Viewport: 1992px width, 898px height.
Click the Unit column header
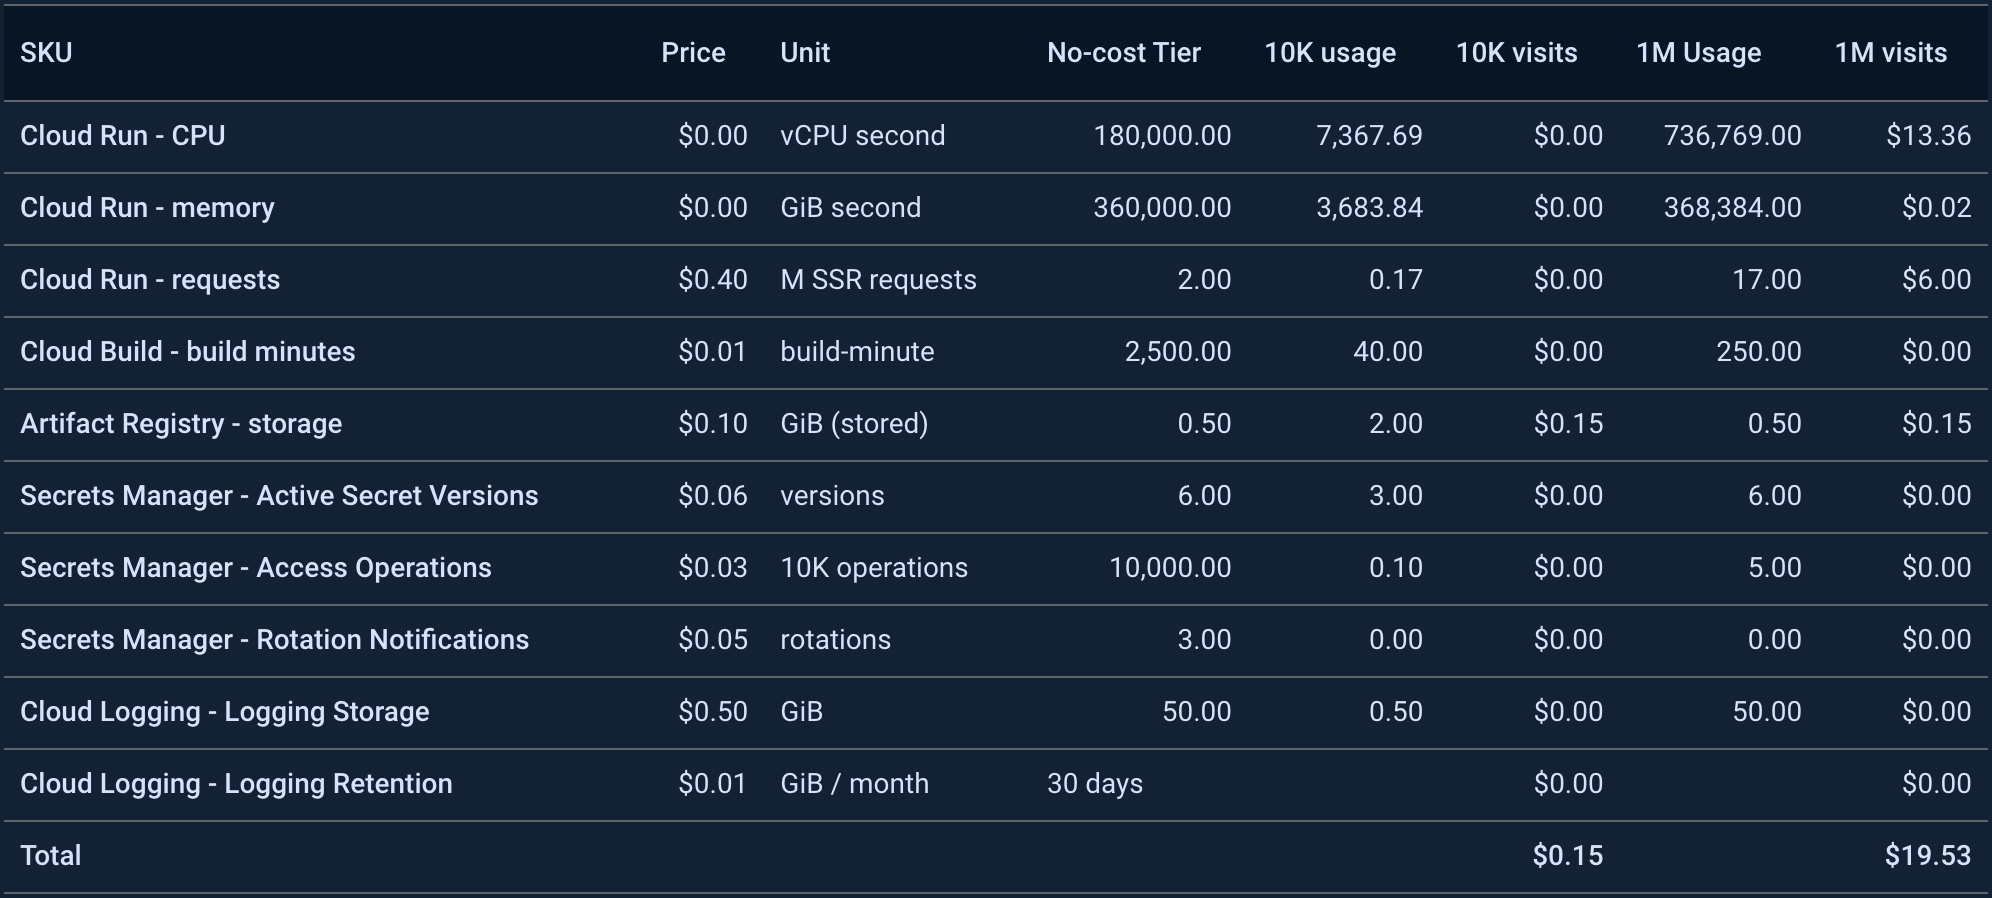pos(805,53)
